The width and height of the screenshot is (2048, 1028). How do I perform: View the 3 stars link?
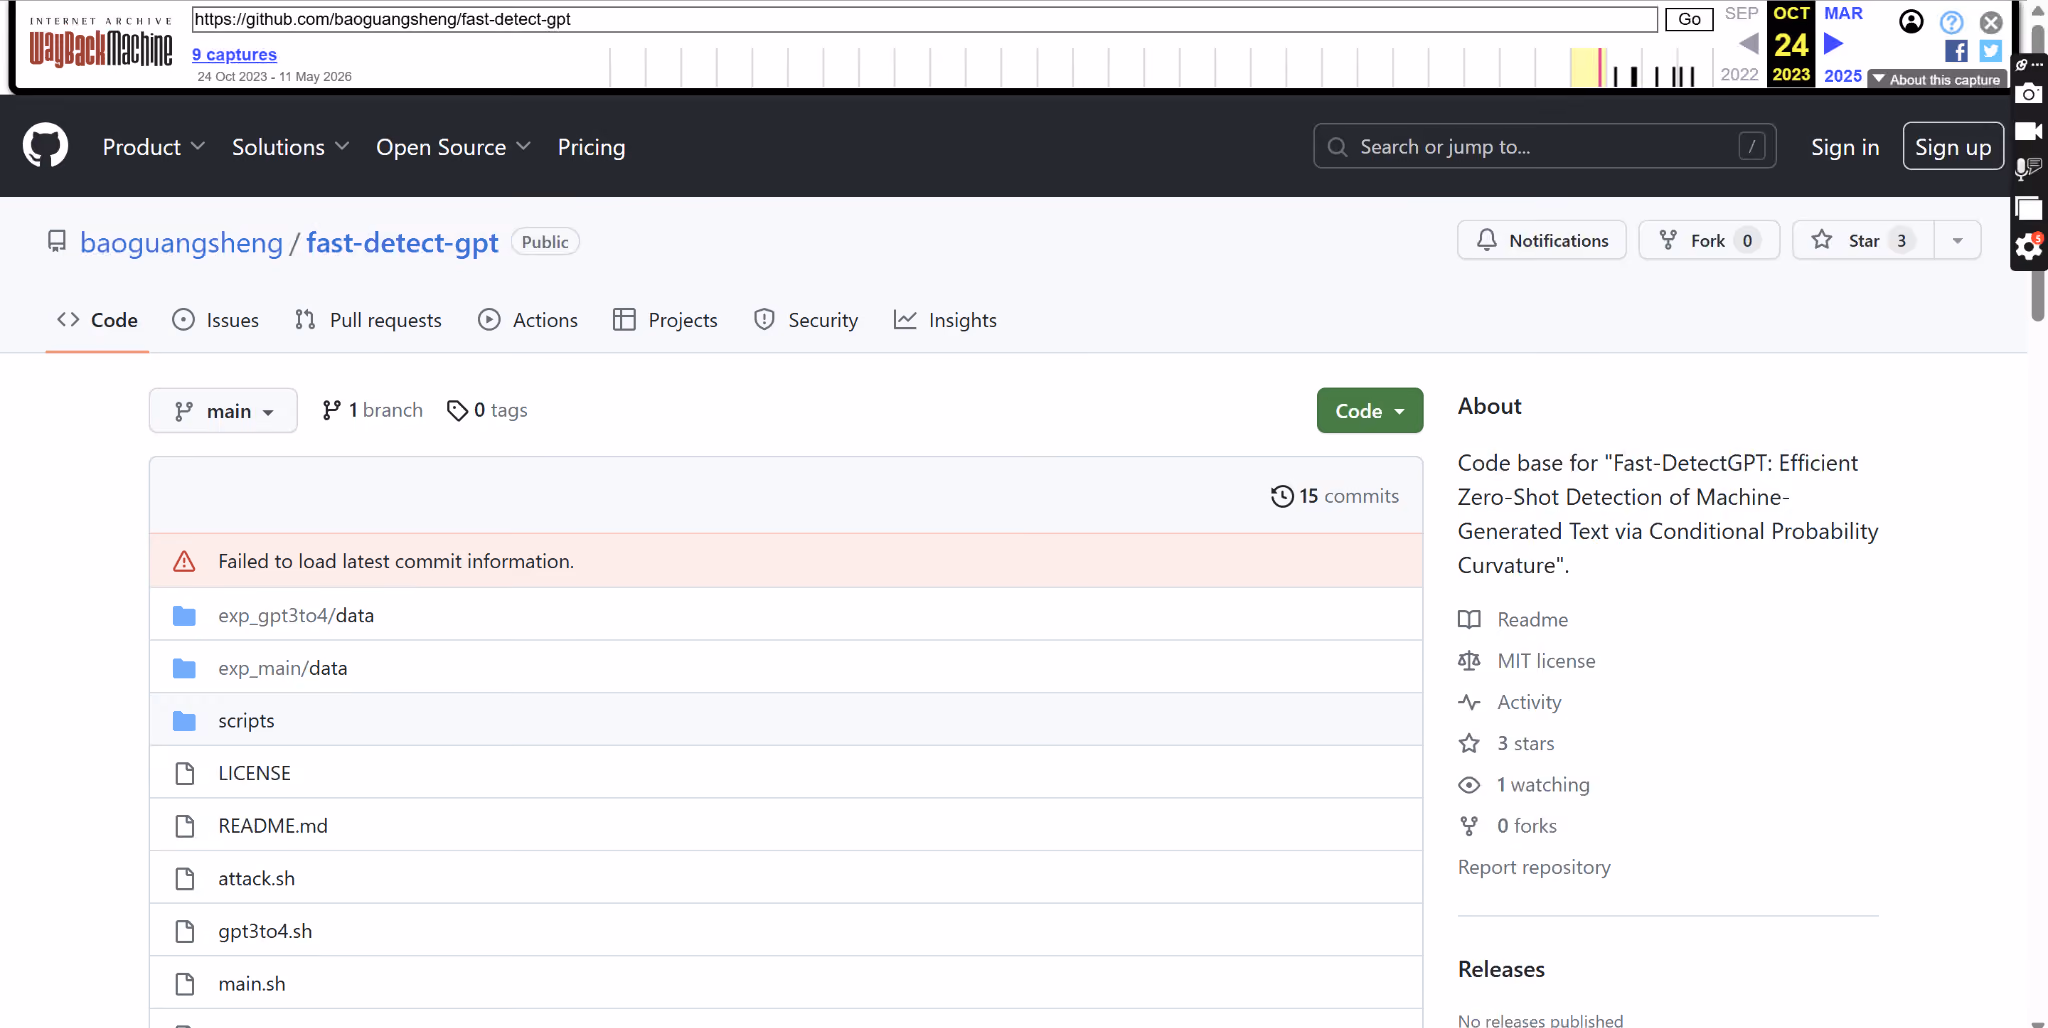click(x=1525, y=743)
